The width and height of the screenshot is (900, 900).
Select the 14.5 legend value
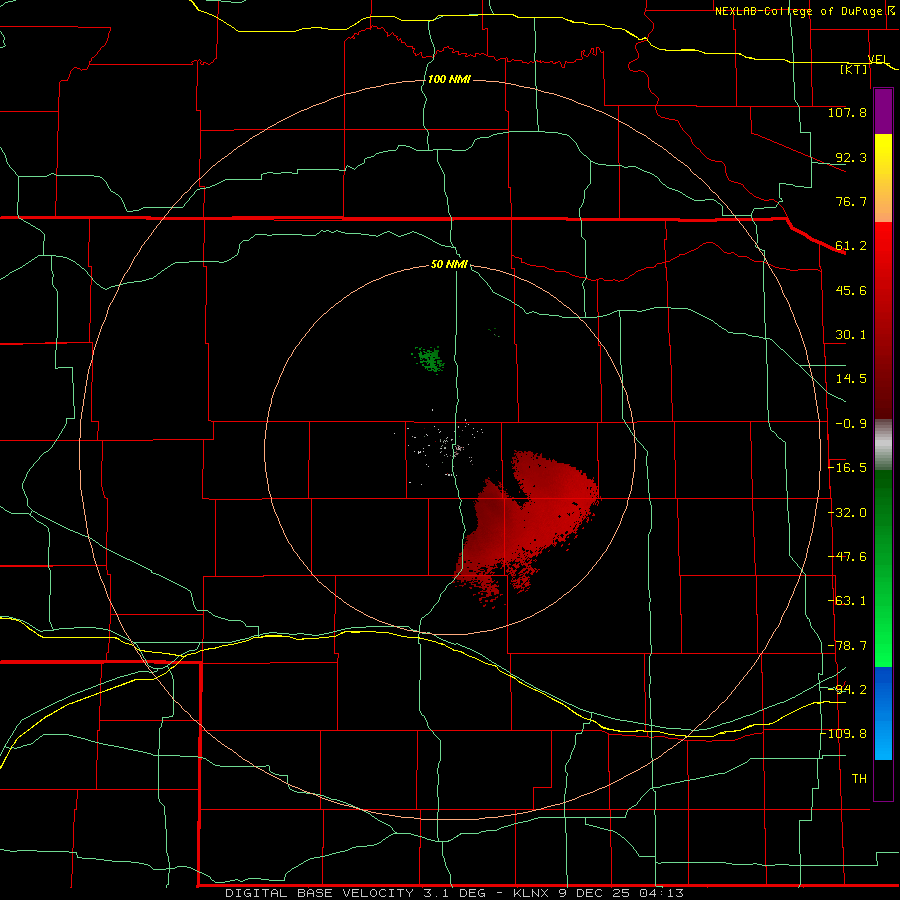[x=851, y=379]
